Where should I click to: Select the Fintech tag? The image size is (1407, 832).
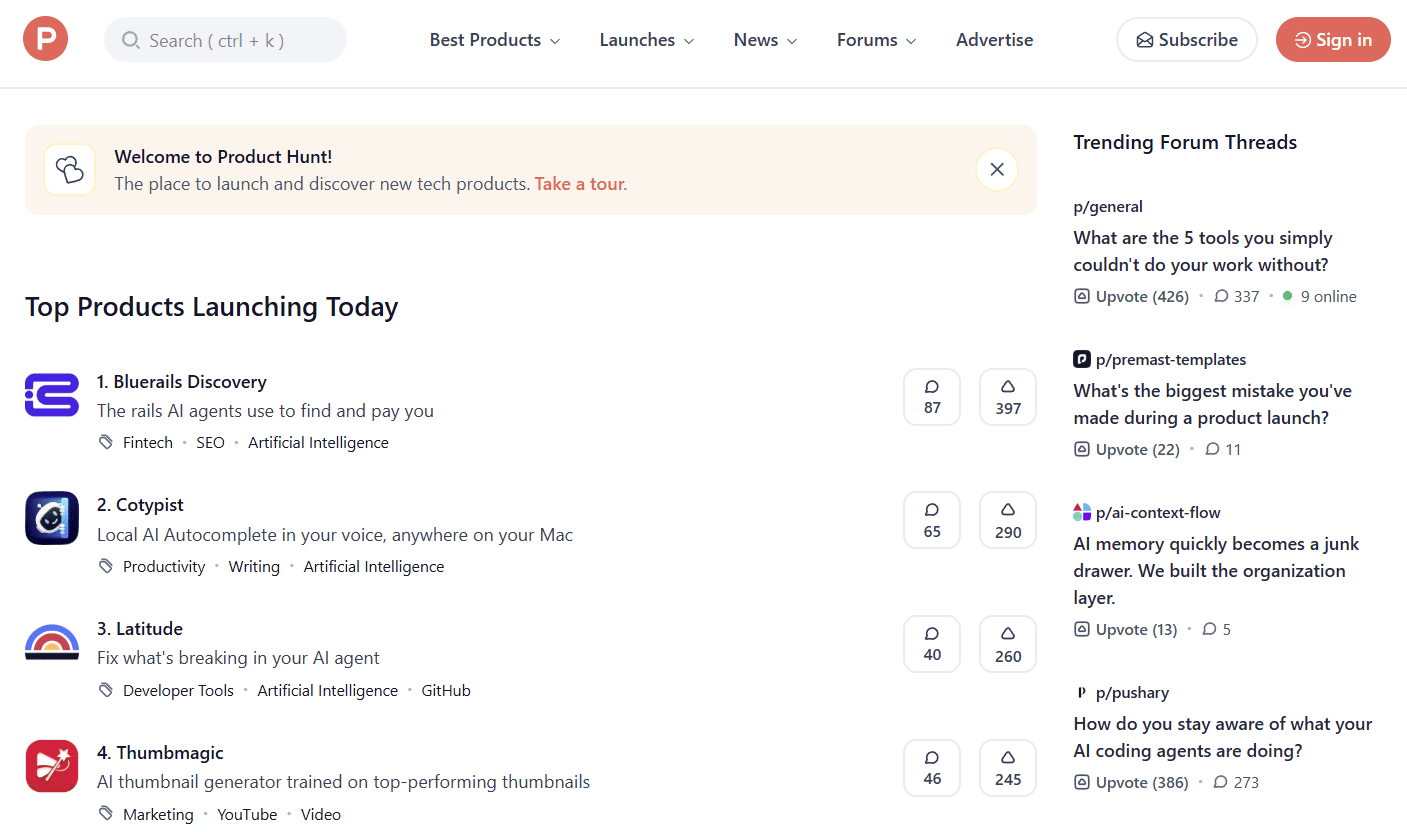pyautogui.click(x=148, y=442)
